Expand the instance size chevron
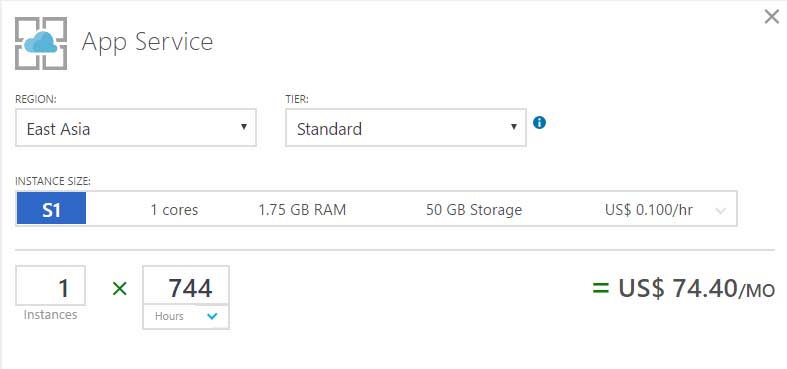 [x=720, y=211]
